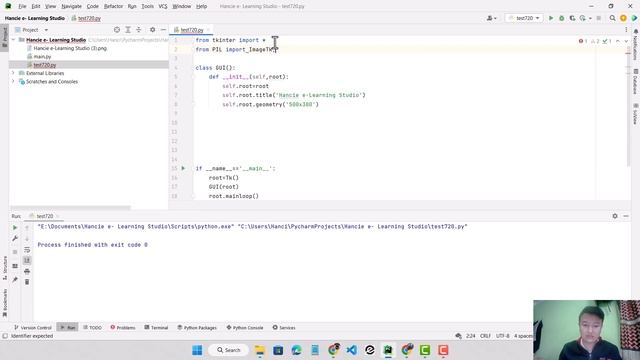Open the Python Packages tool window
Image resolution: width=640 pixels, height=360 pixels.
(197, 327)
